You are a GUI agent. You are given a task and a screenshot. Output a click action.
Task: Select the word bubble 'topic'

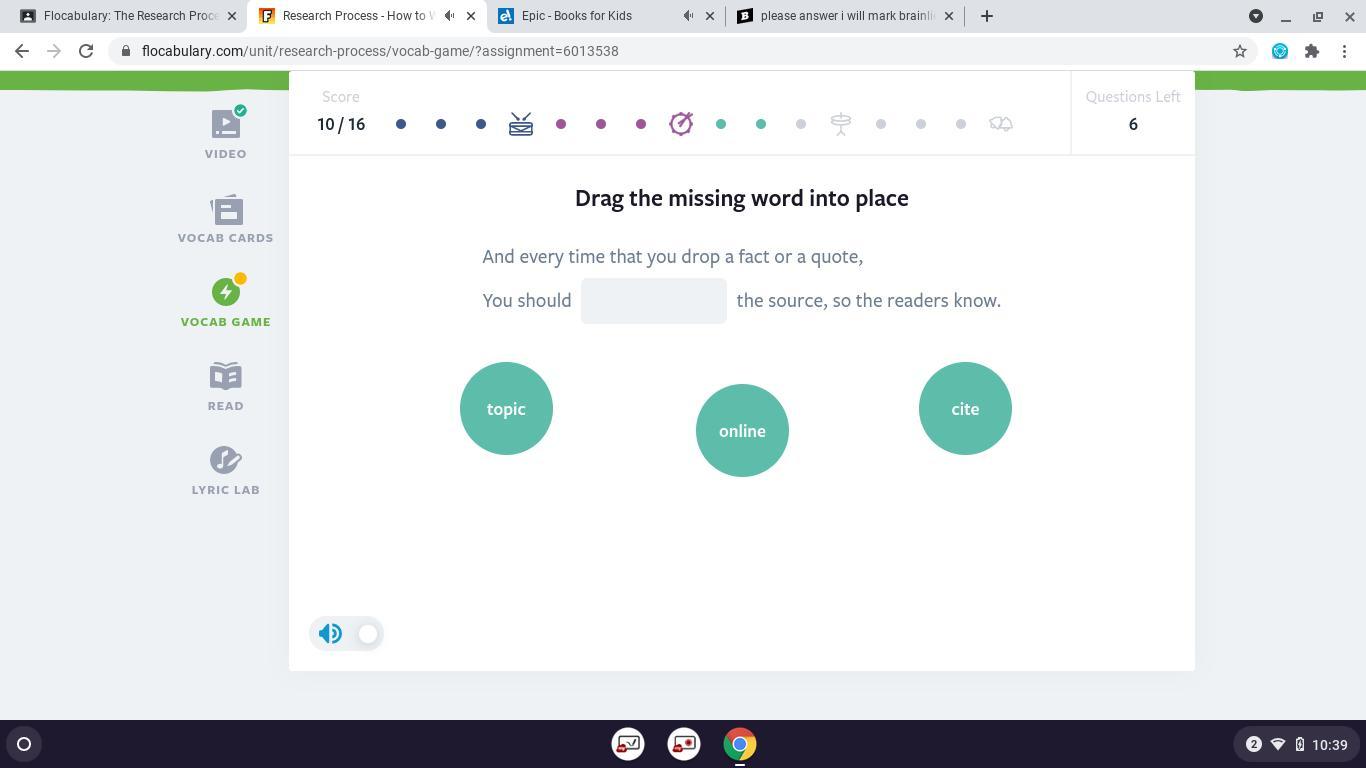(x=506, y=409)
